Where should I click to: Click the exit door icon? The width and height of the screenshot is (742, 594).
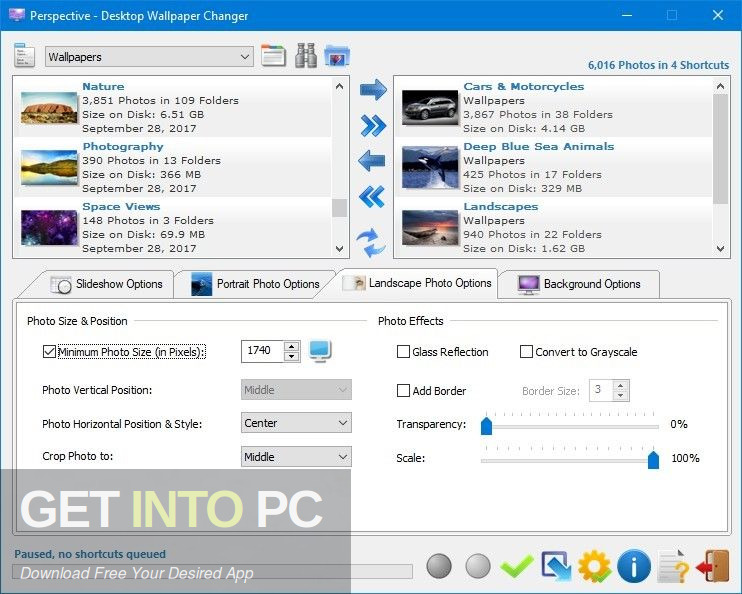[x=712, y=566]
